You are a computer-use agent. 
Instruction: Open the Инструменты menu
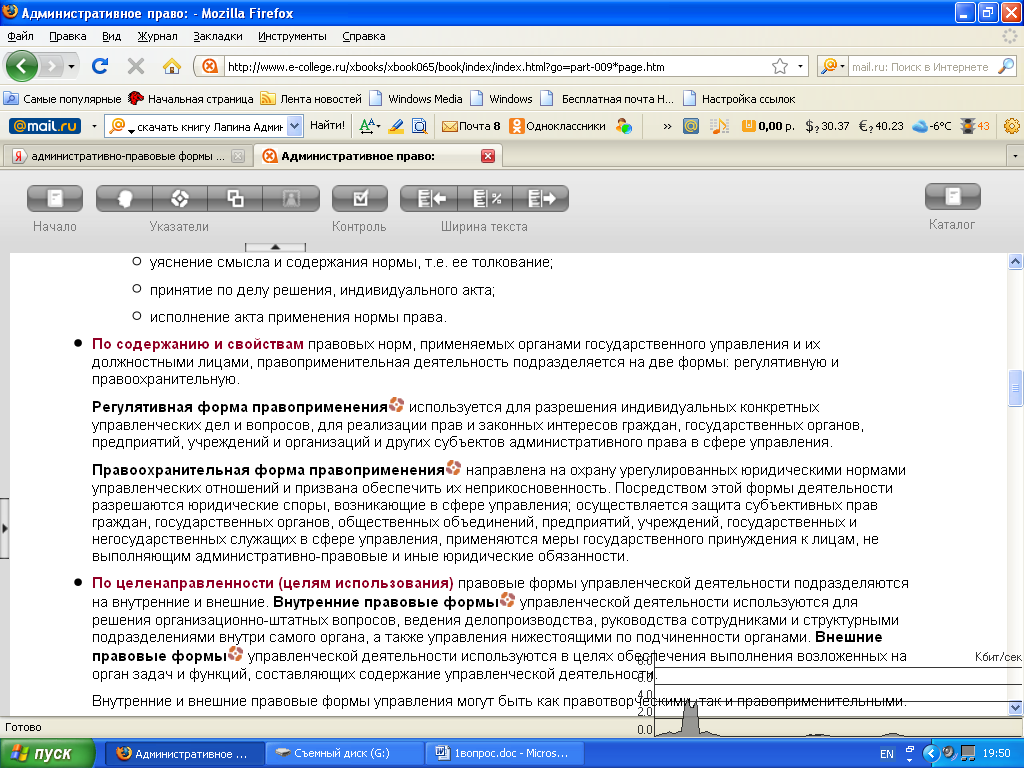pyautogui.click(x=292, y=37)
